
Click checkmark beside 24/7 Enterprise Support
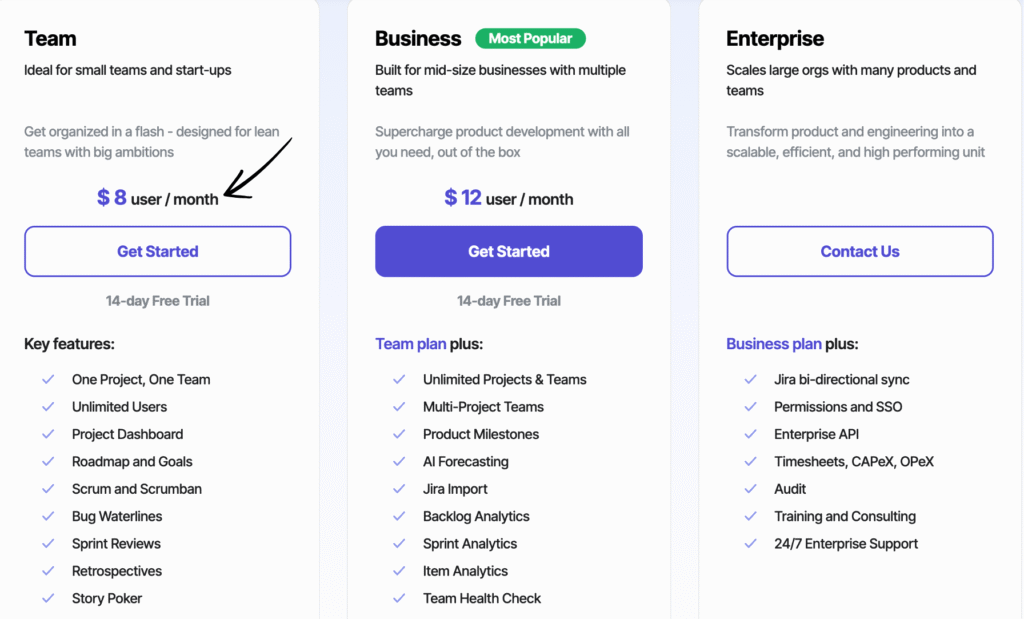(x=750, y=544)
